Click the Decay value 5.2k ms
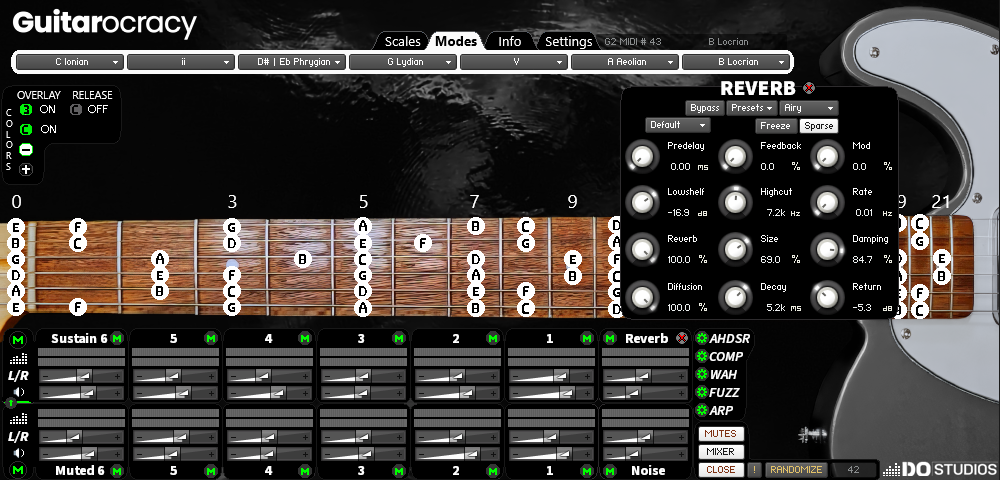 [x=783, y=307]
